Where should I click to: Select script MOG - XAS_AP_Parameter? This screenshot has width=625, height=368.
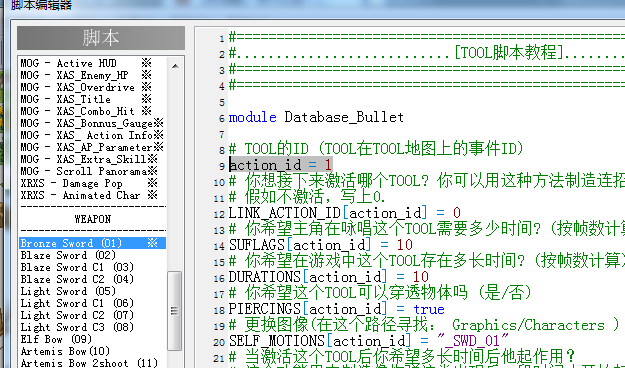[92, 147]
